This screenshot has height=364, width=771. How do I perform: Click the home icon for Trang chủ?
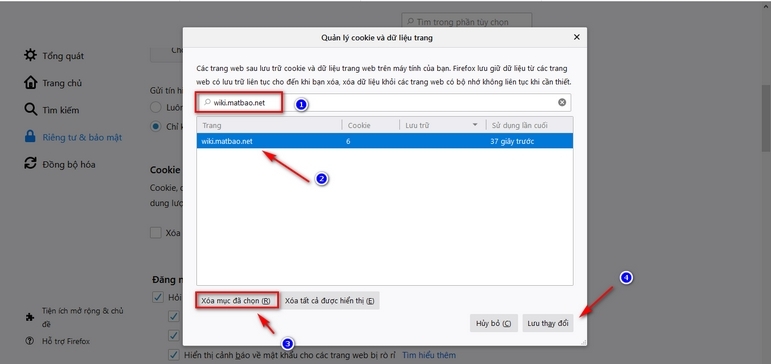coord(30,82)
